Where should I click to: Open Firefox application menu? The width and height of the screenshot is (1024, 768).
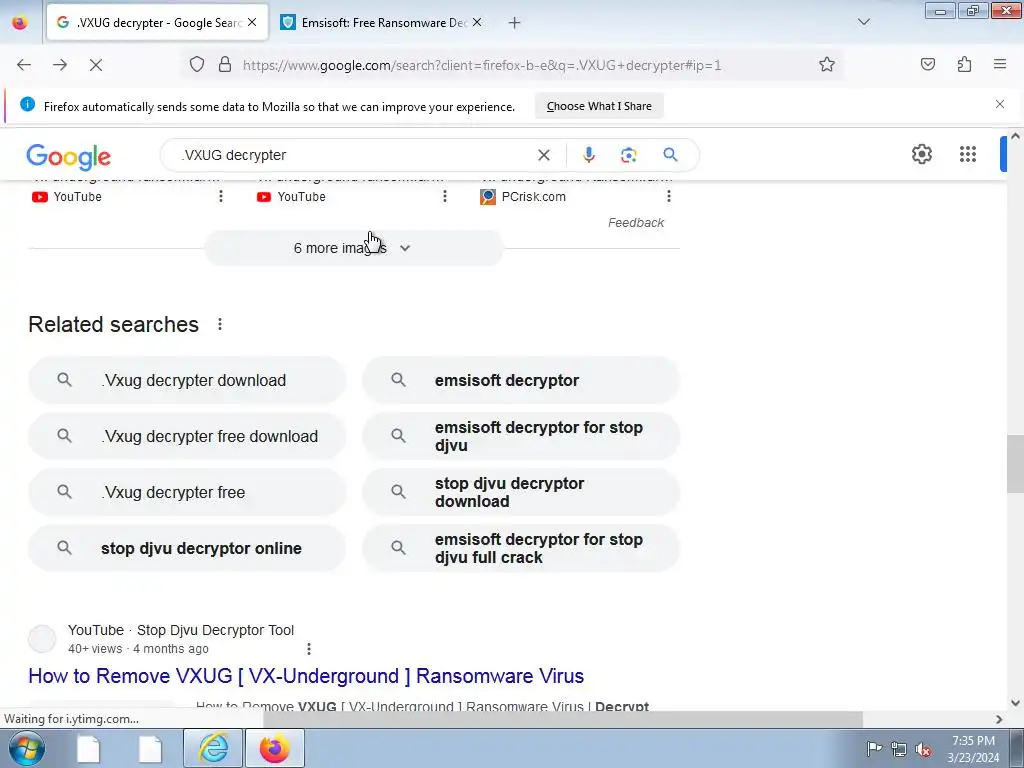pyautogui.click(x=1000, y=64)
